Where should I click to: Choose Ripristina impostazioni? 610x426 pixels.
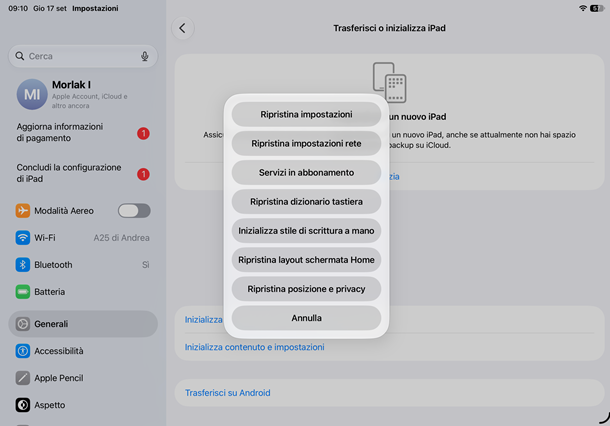pyautogui.click(x=306, y=114)
